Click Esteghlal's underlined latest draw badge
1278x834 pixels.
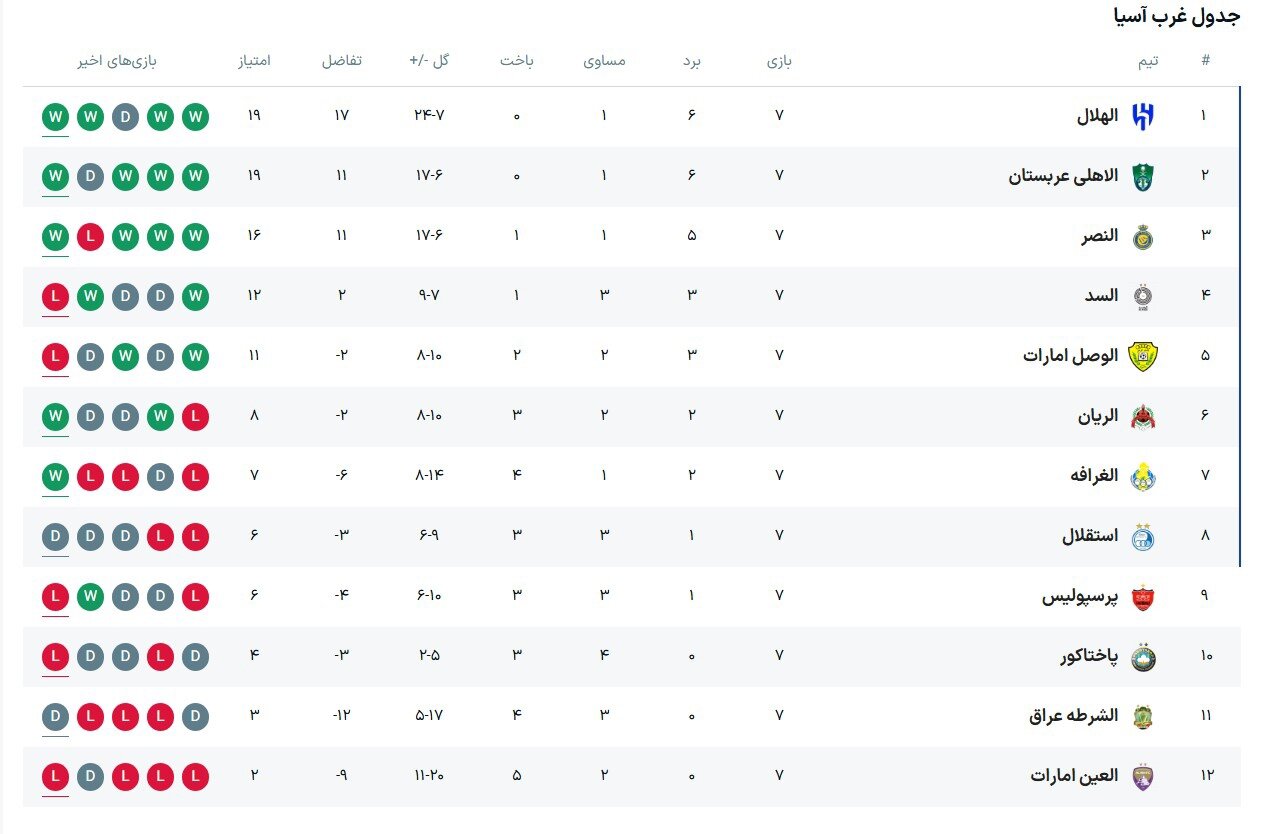(x=56, y=536)
